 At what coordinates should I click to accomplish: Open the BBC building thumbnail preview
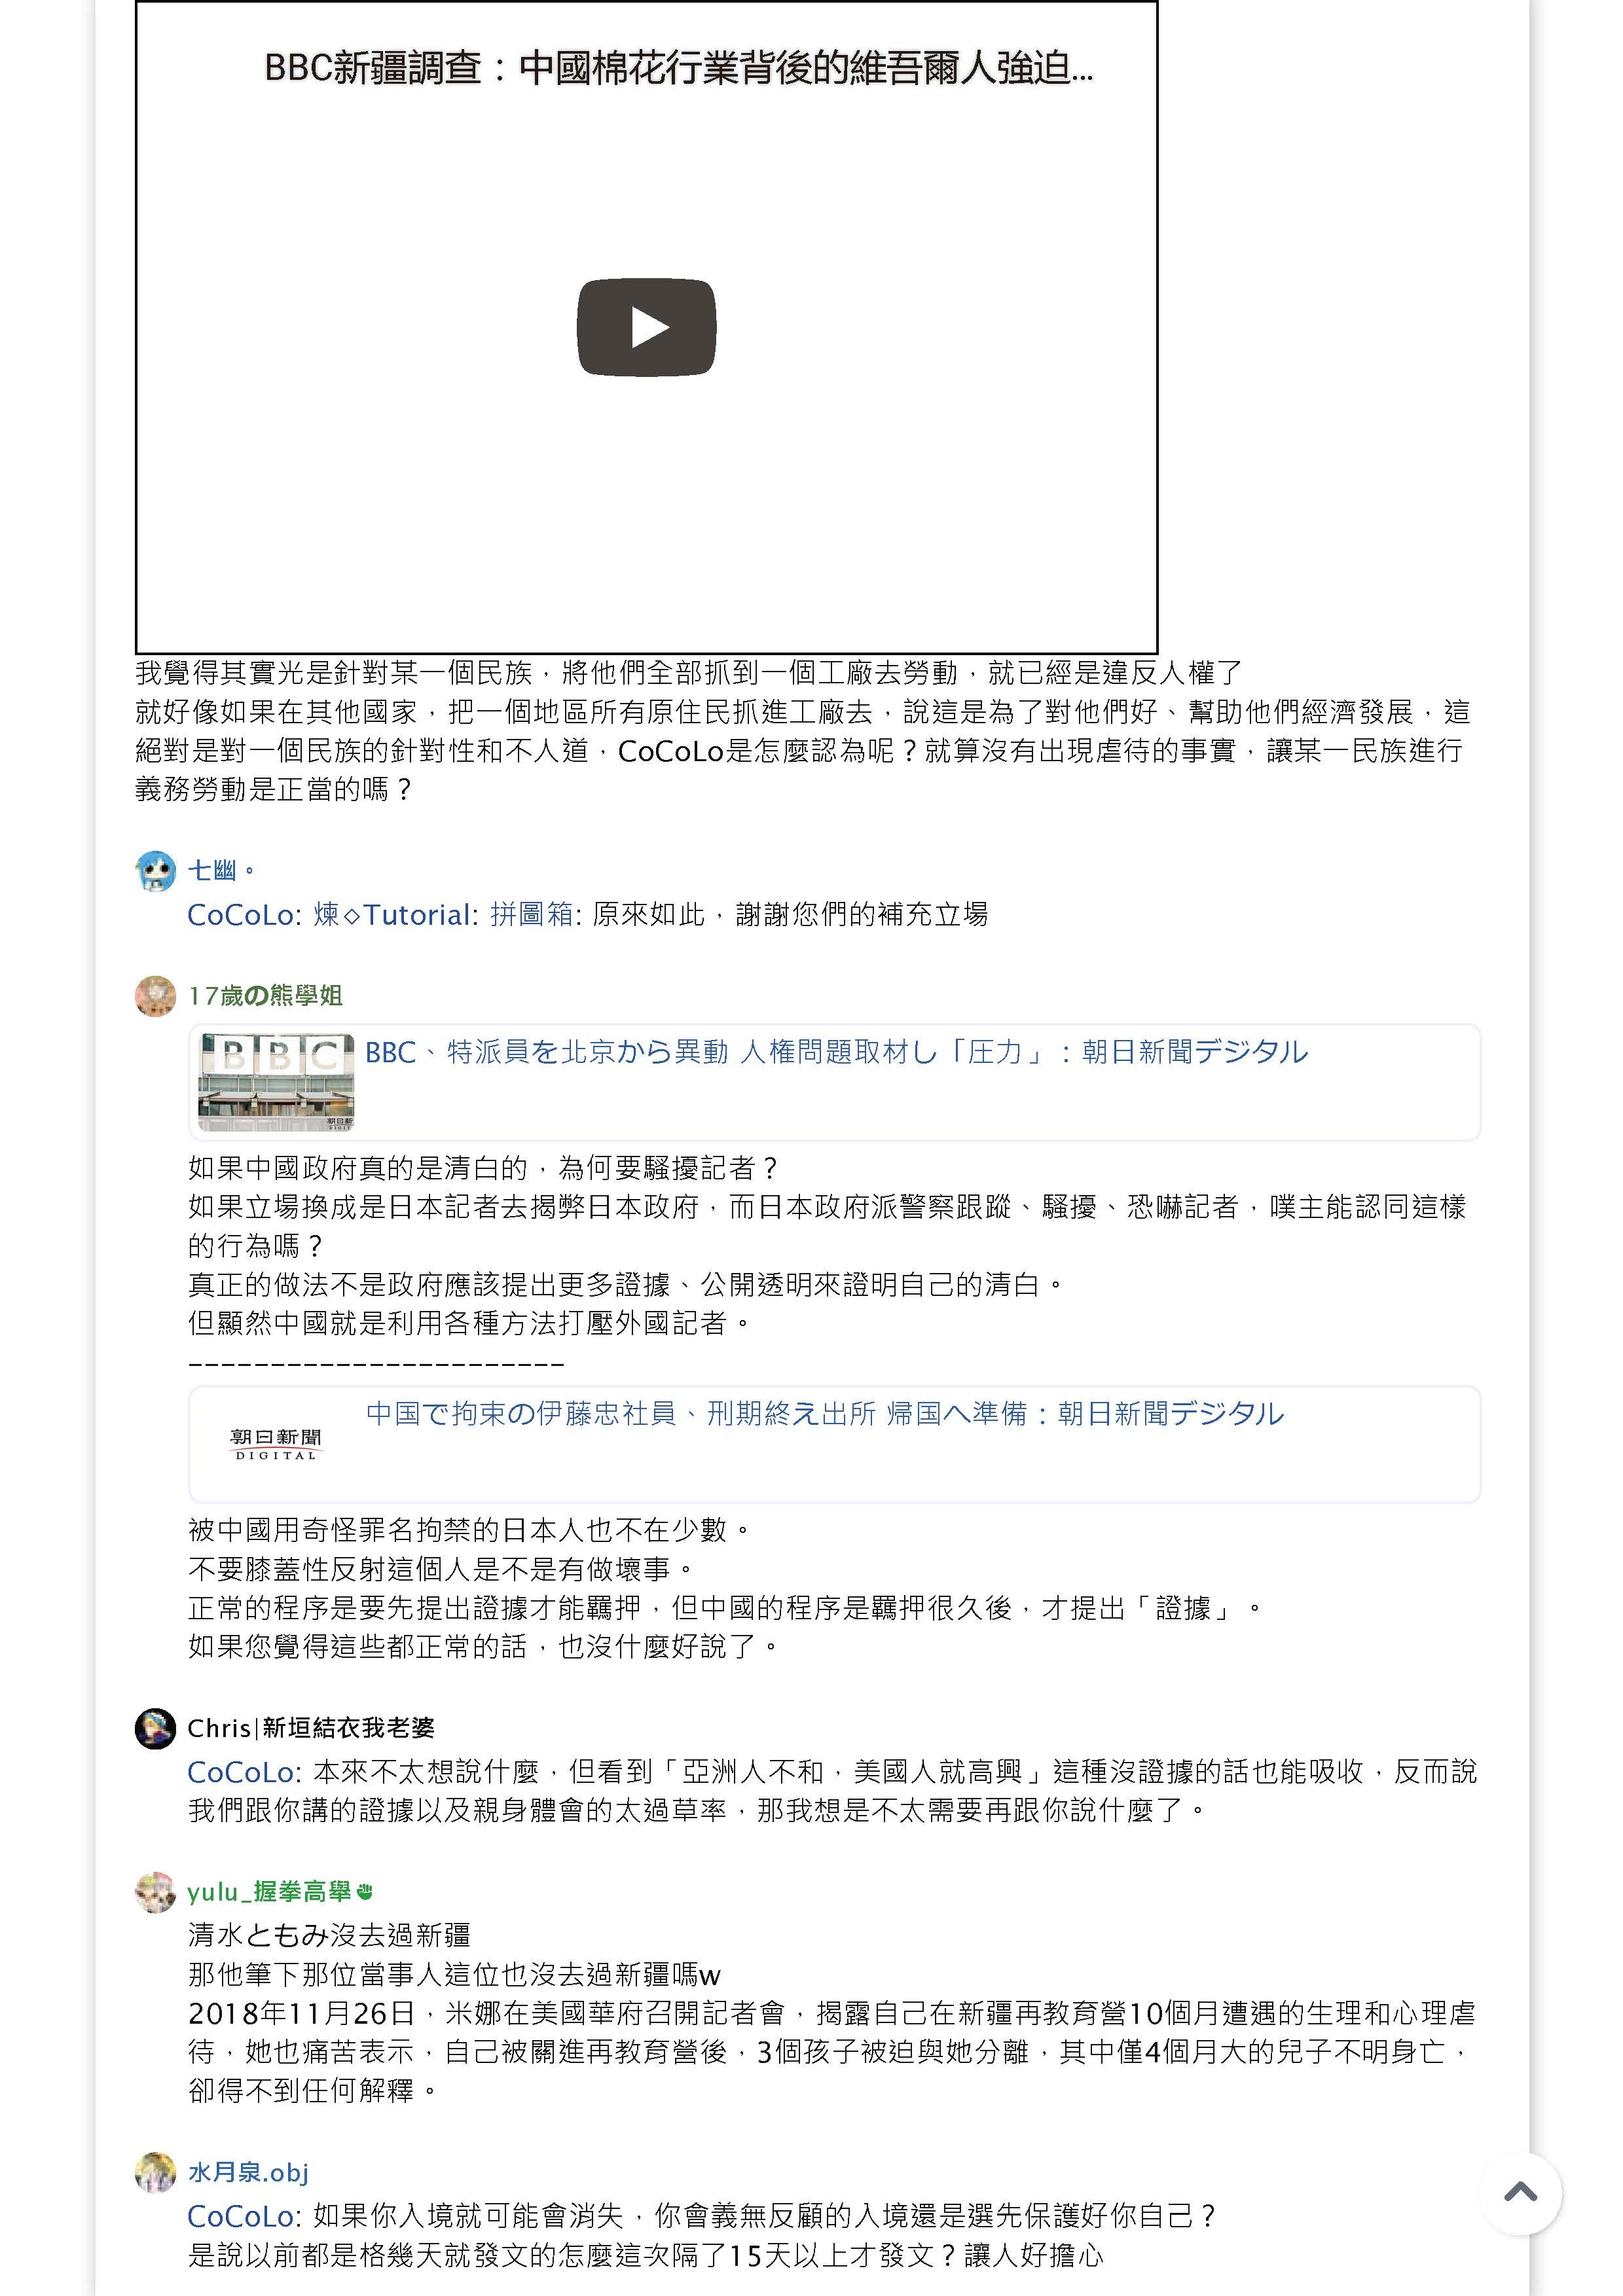[276, 1082]
